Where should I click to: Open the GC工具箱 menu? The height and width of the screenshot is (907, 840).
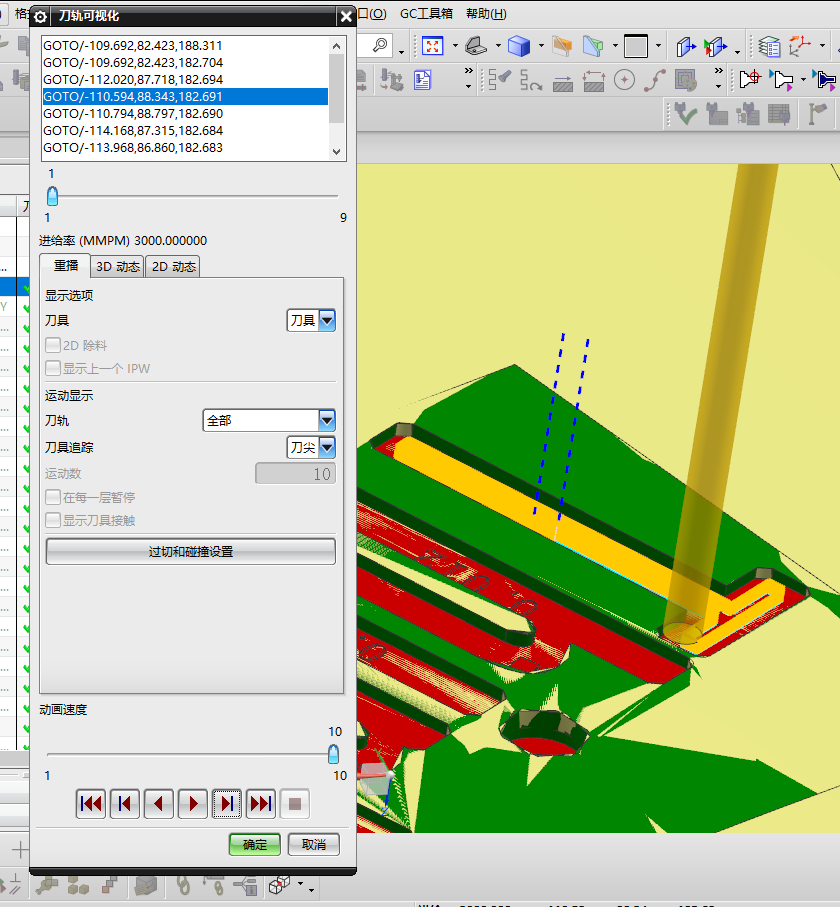coord(426,14)
